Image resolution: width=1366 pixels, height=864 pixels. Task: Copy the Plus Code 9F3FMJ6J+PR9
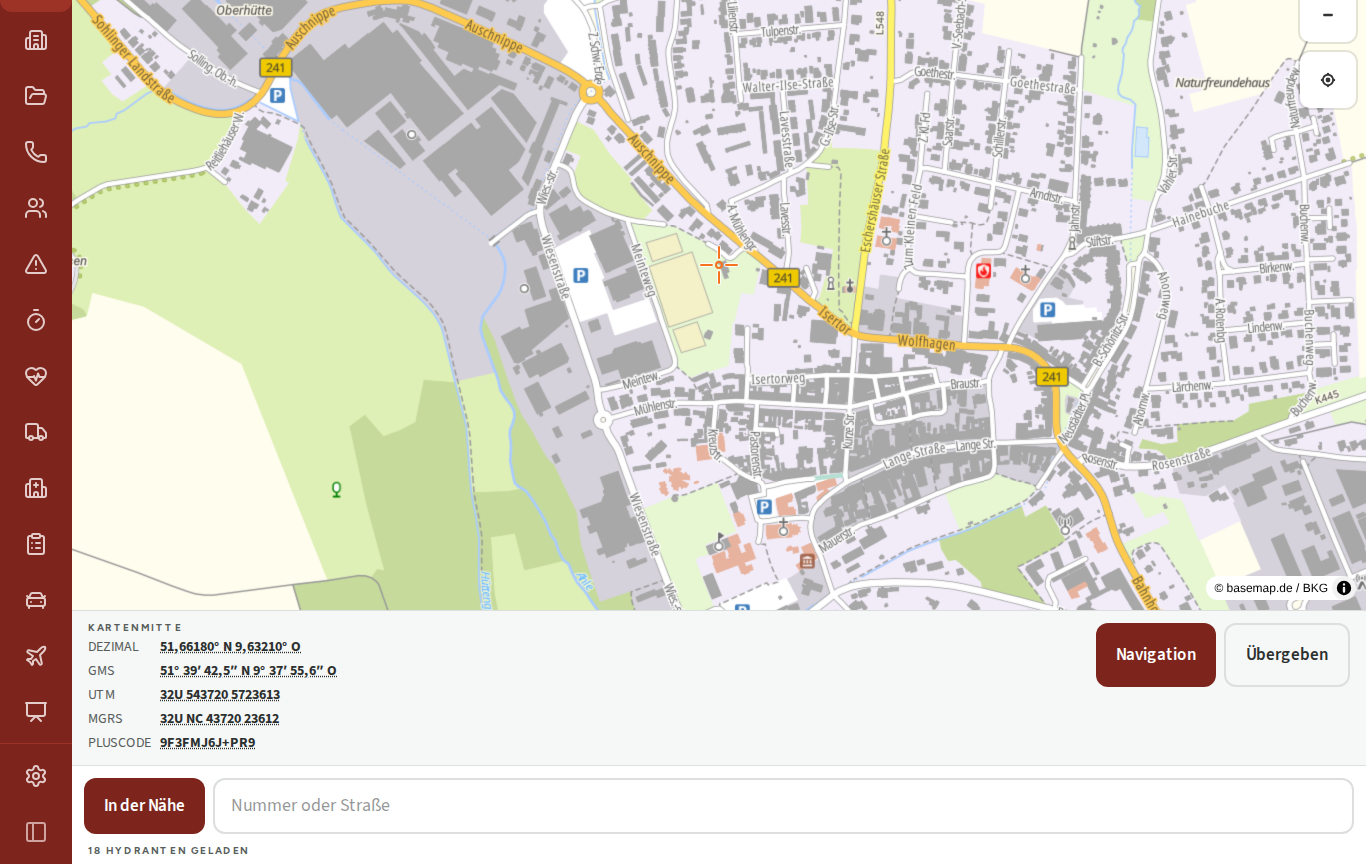[x=207, y=742]
